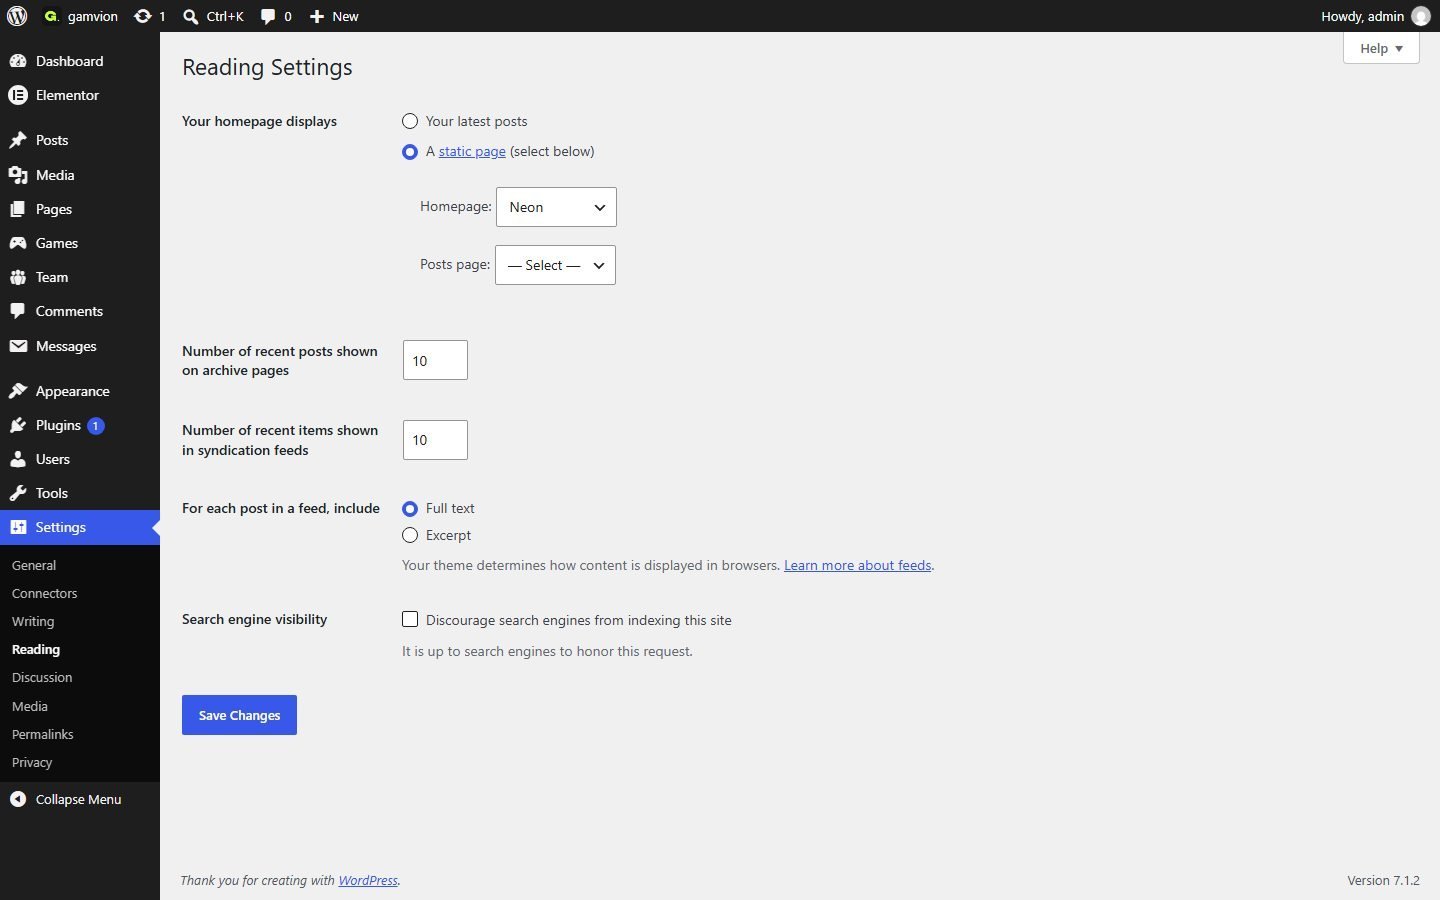Click the plus New icon

tap(317, 16)
